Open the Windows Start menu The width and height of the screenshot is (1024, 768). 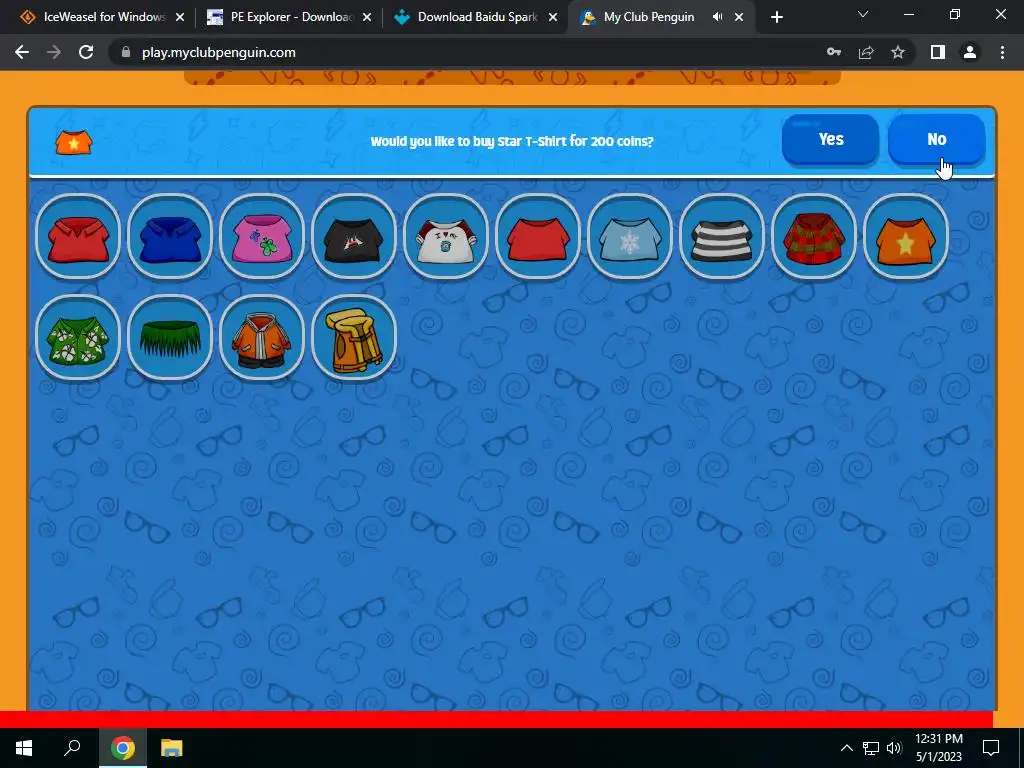coord(24,748)
